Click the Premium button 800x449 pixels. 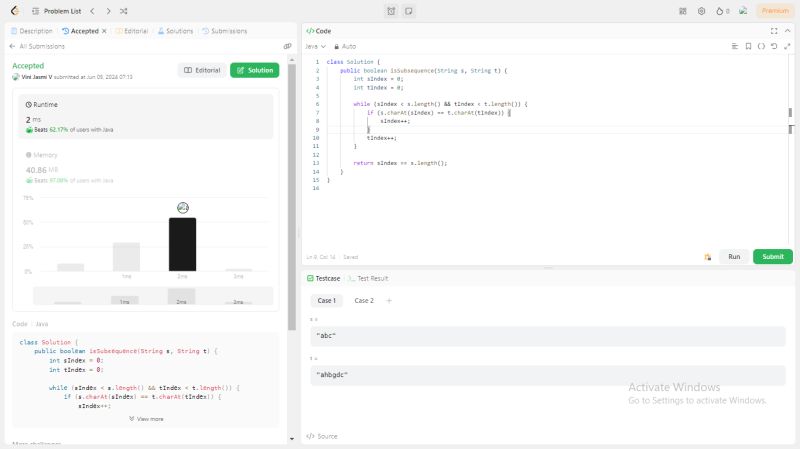pos(775,11)
